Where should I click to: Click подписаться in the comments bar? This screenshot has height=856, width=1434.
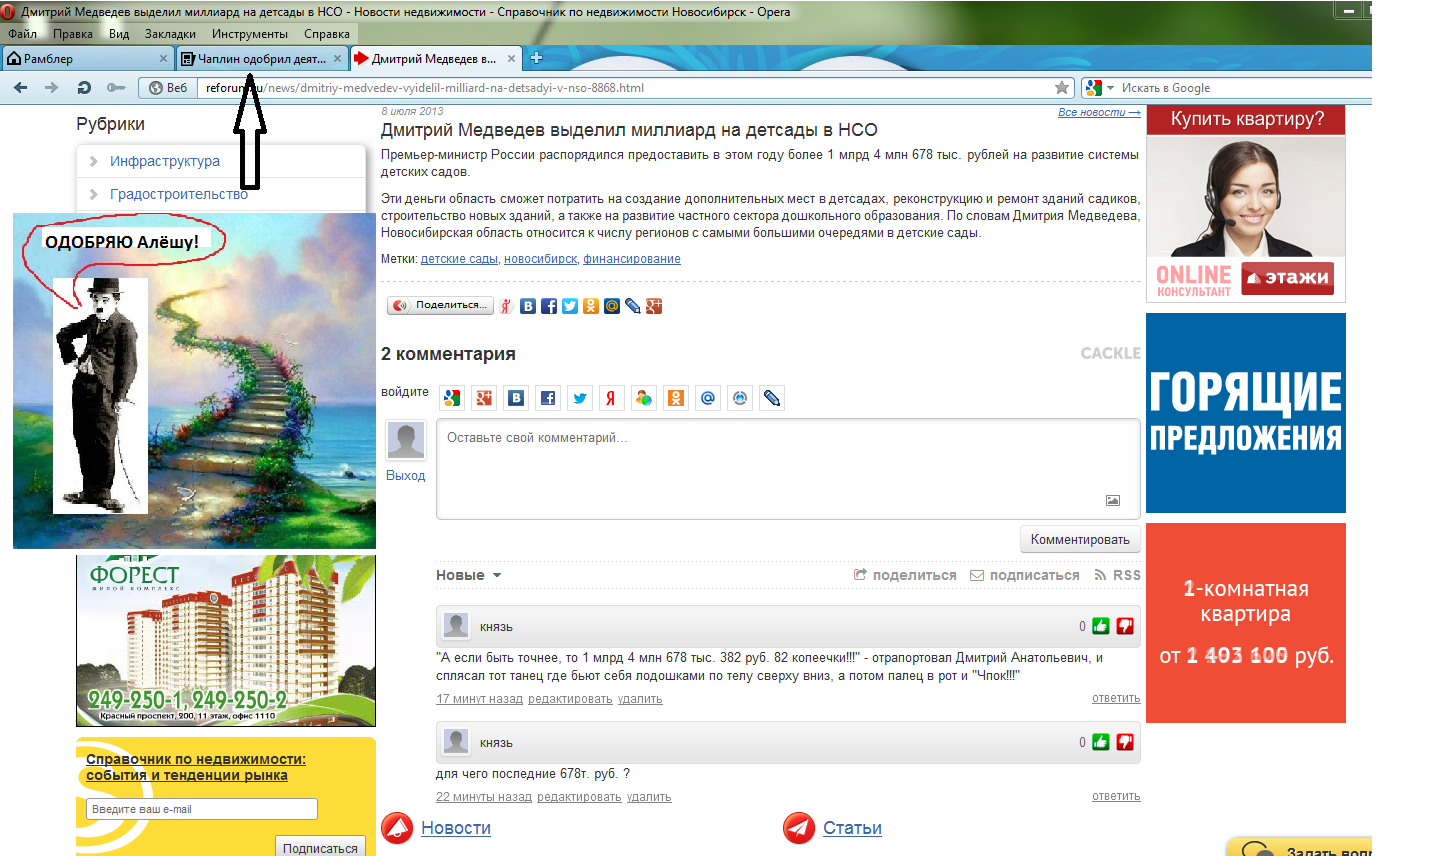click(x=1025, y=575)
